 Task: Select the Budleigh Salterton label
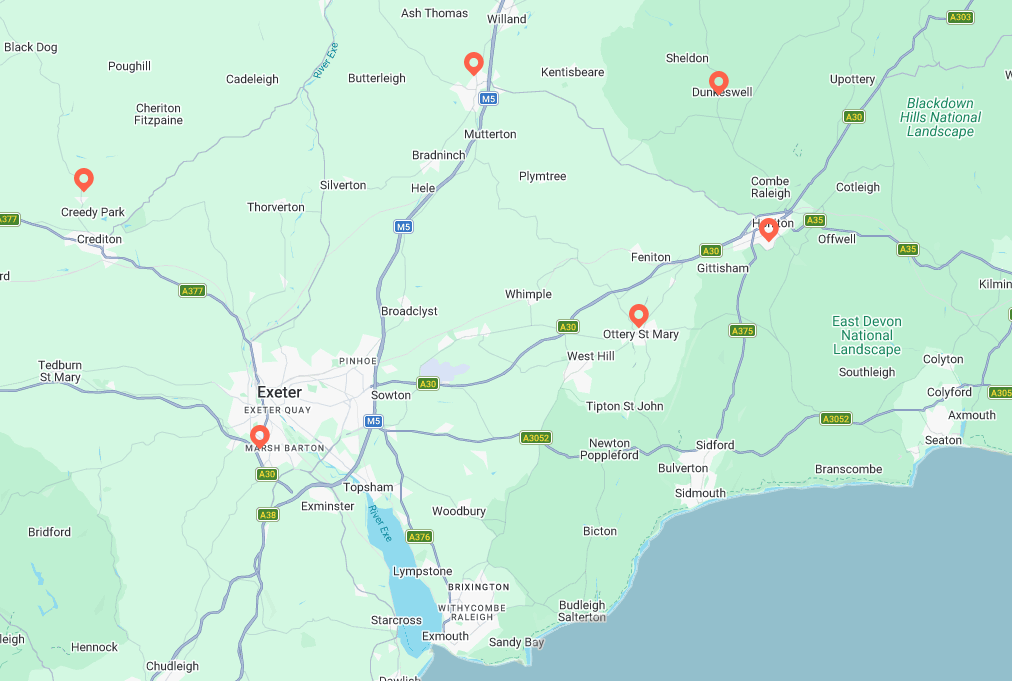click(x=582, y=611)
